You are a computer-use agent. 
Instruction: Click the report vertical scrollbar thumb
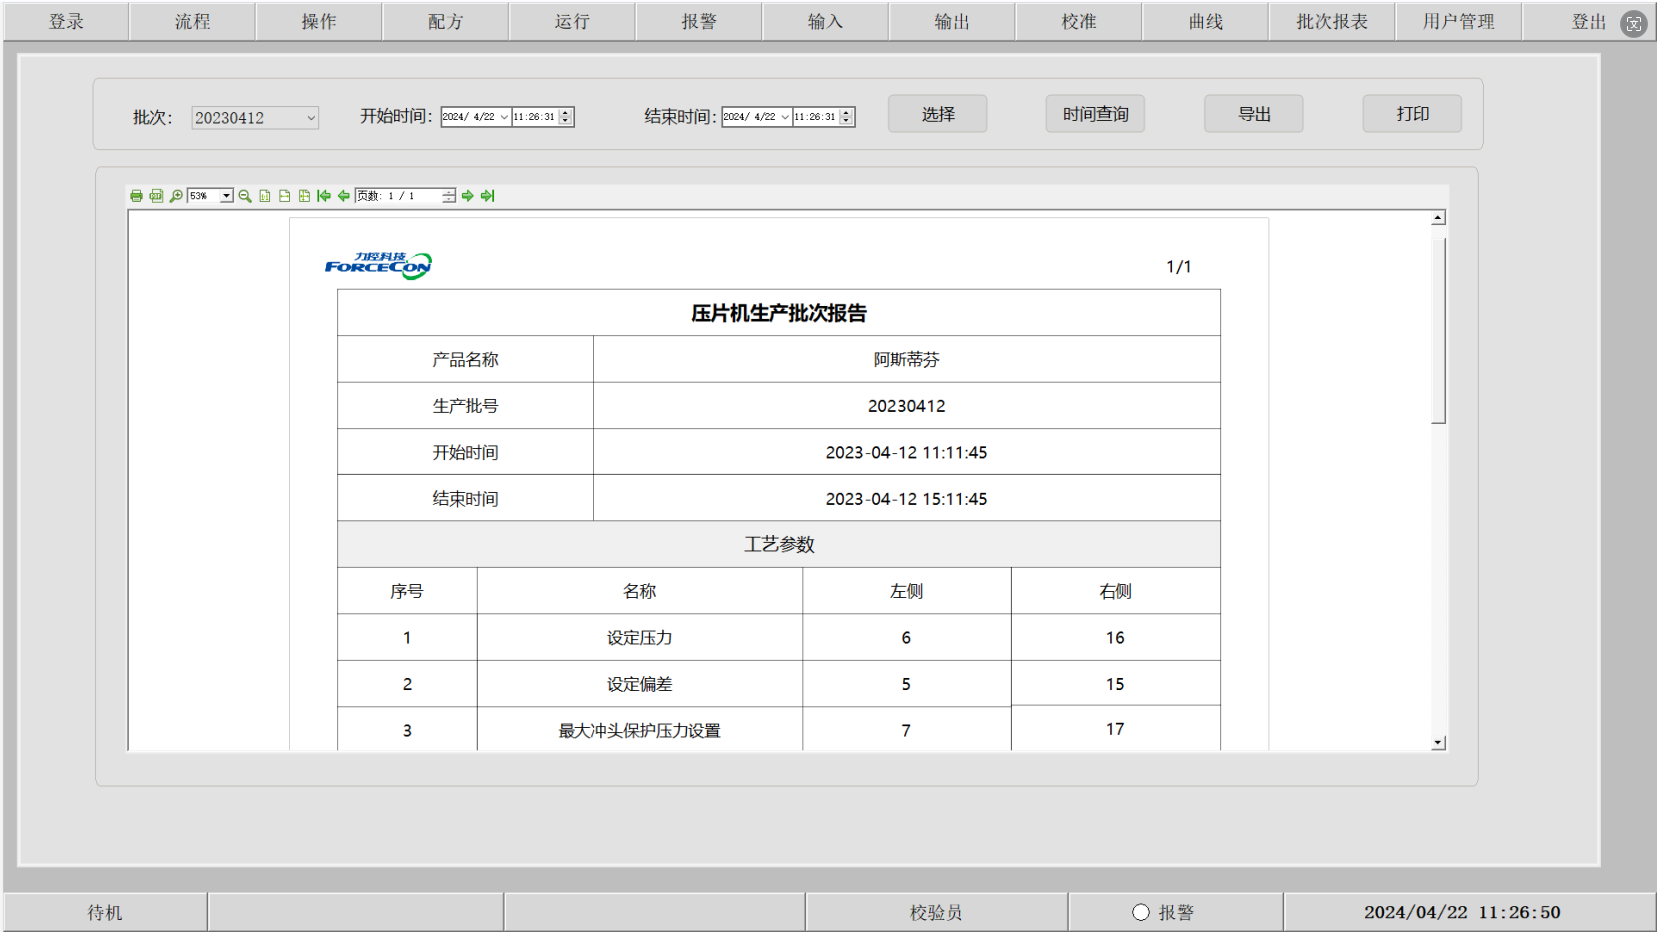(x=1438, y=330)
